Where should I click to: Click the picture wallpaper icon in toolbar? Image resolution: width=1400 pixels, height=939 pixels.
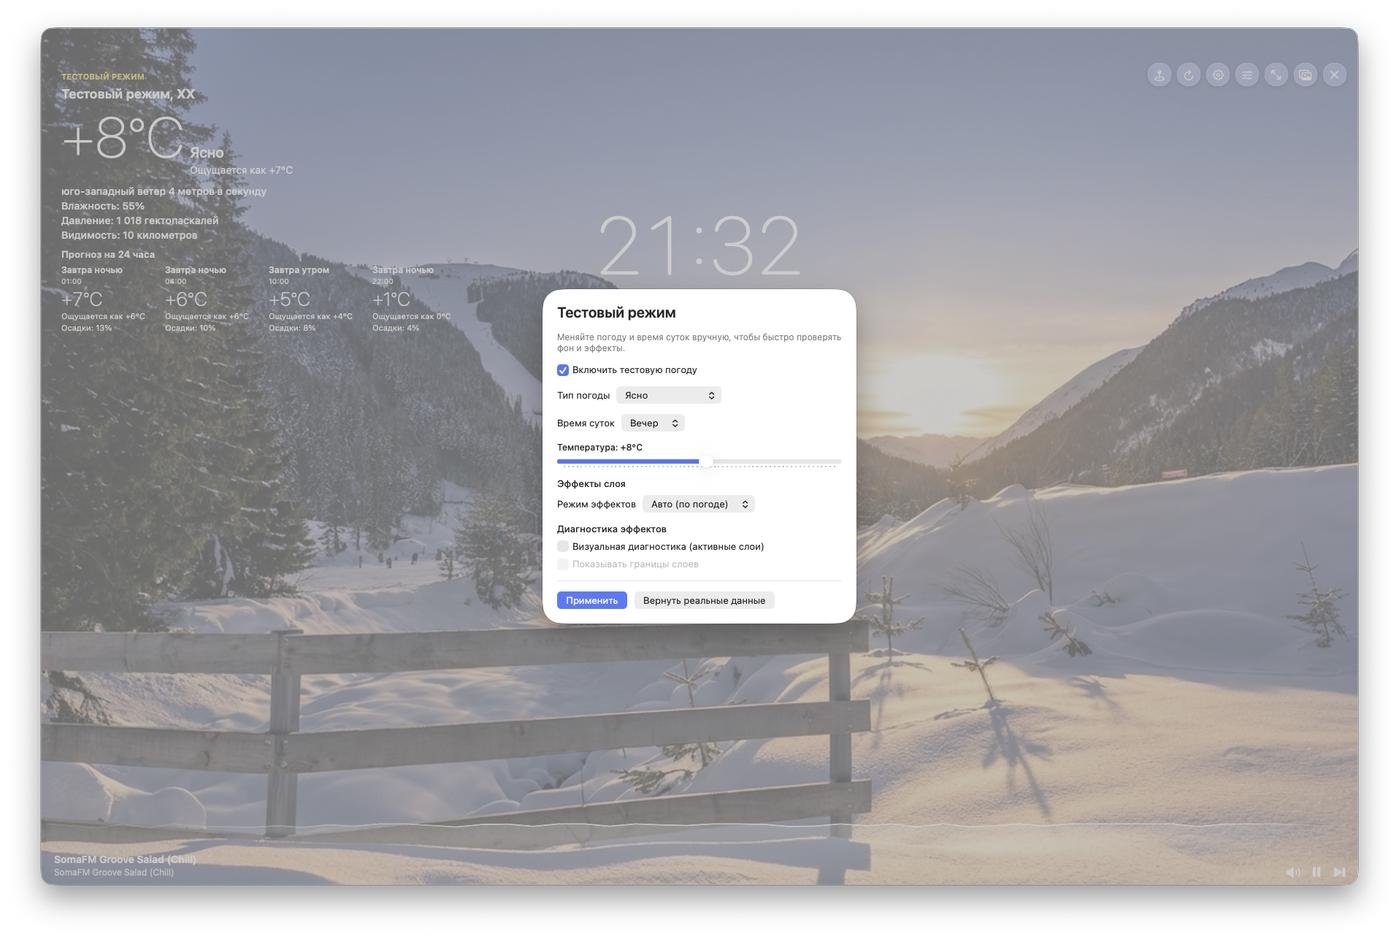tap(1305, 75)
